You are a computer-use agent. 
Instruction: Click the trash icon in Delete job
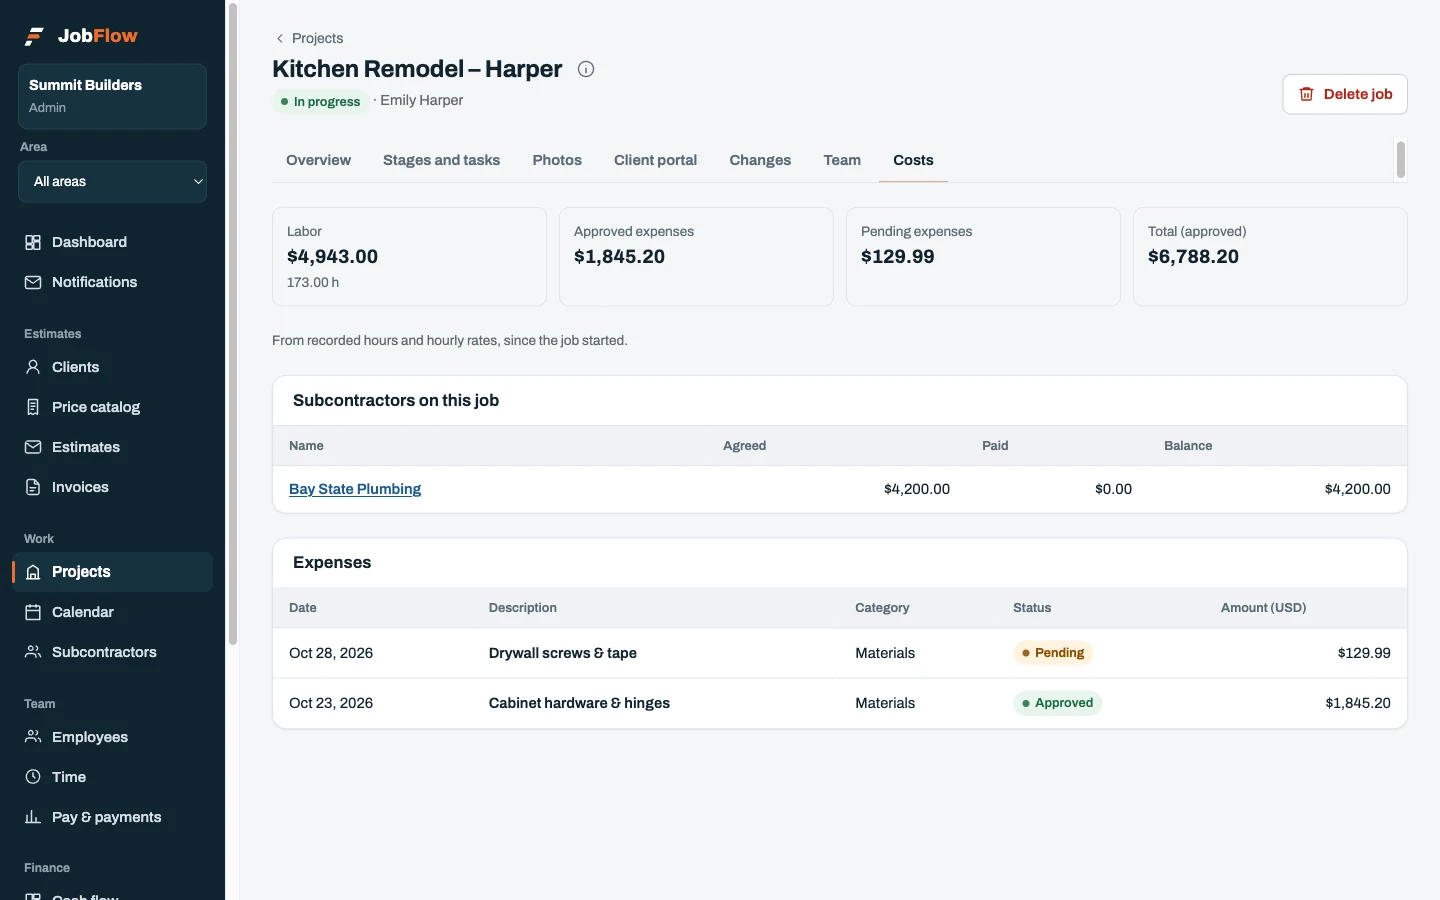point(1306,94)
